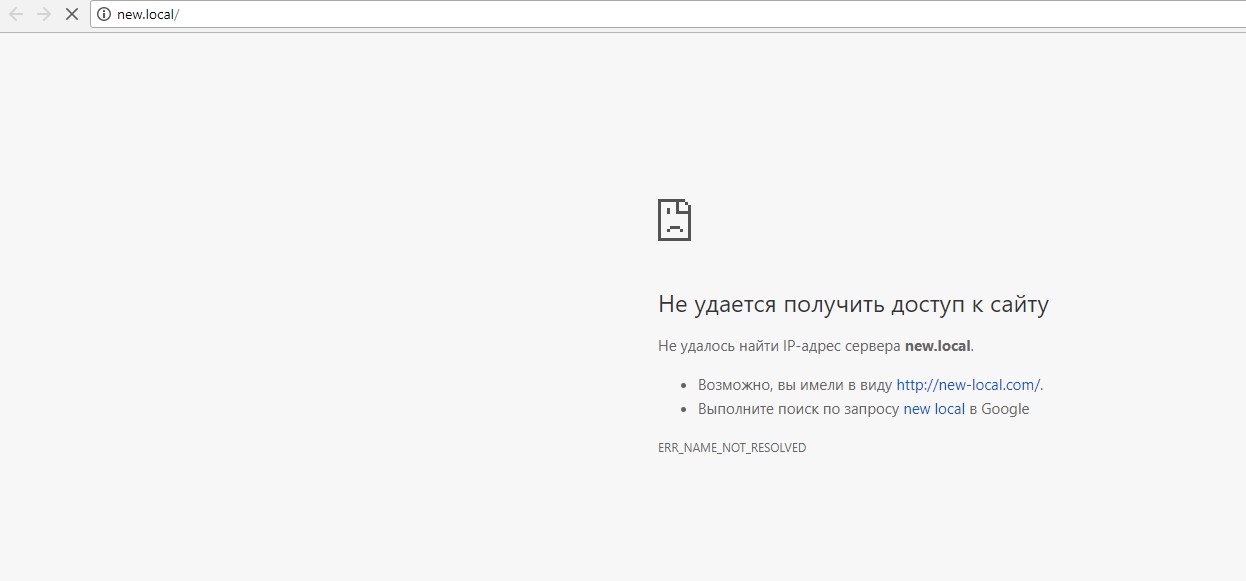Image resolution: width=1246 pixels, height=581 pixels.
Task: Click the second suggestion bullet point
Action: (x=685, y=409)
